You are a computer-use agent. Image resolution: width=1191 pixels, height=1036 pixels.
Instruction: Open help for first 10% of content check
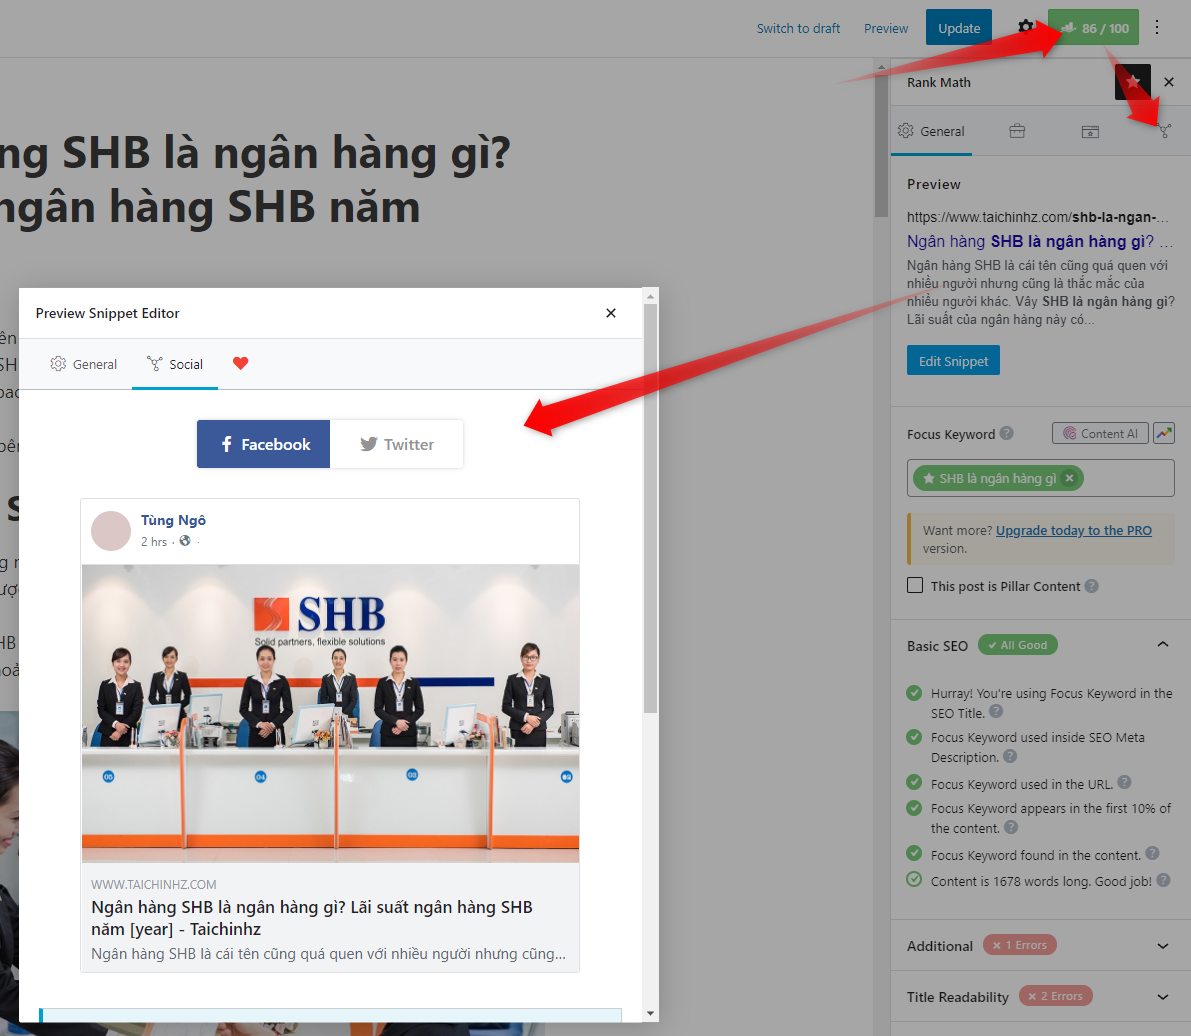1011,827
